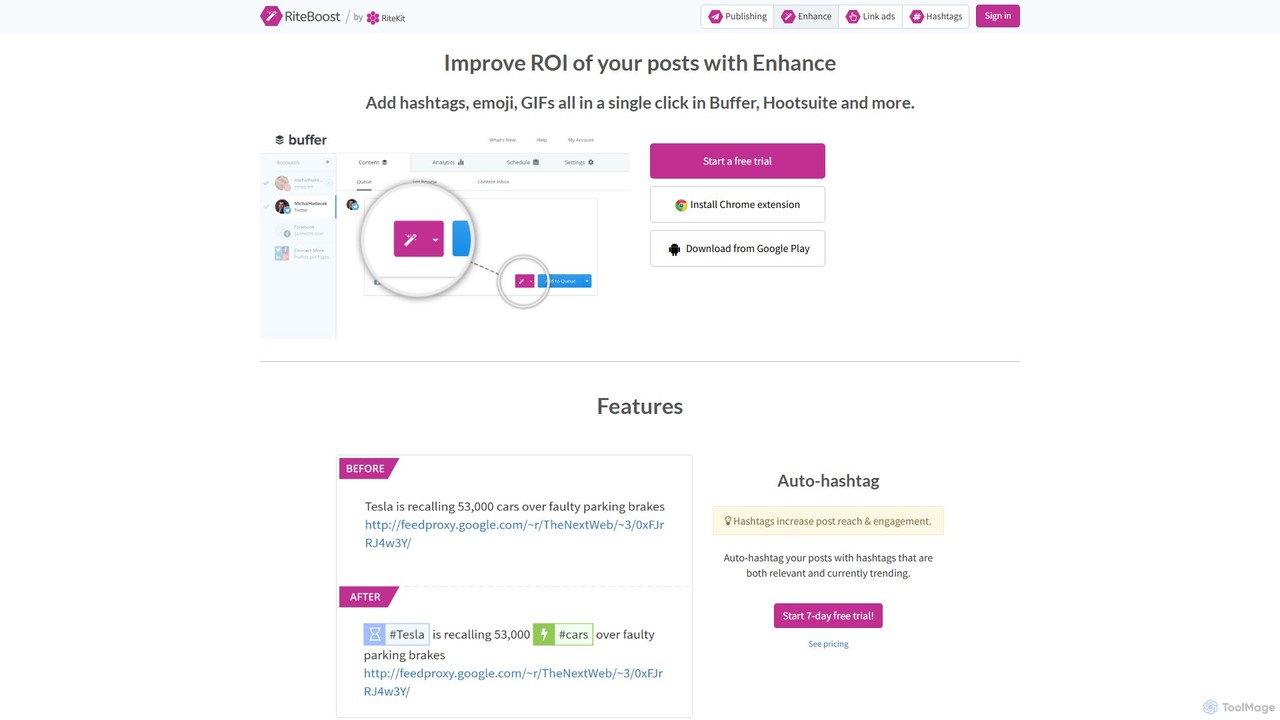Click the Hashtags hash icon in nav

point(916,16)
